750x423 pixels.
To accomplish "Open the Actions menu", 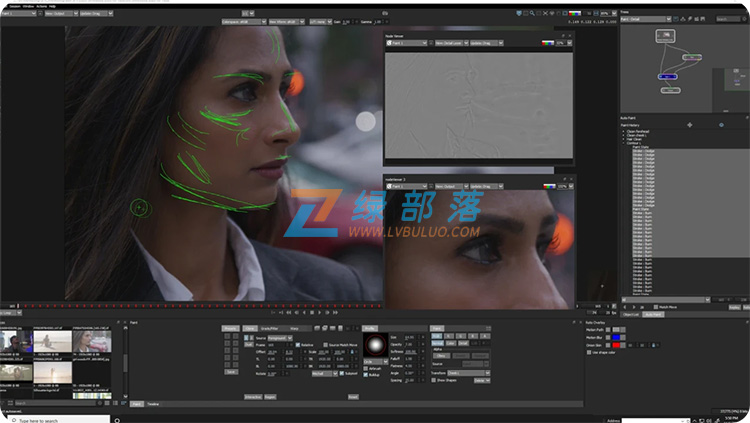I will pos(42,6).
